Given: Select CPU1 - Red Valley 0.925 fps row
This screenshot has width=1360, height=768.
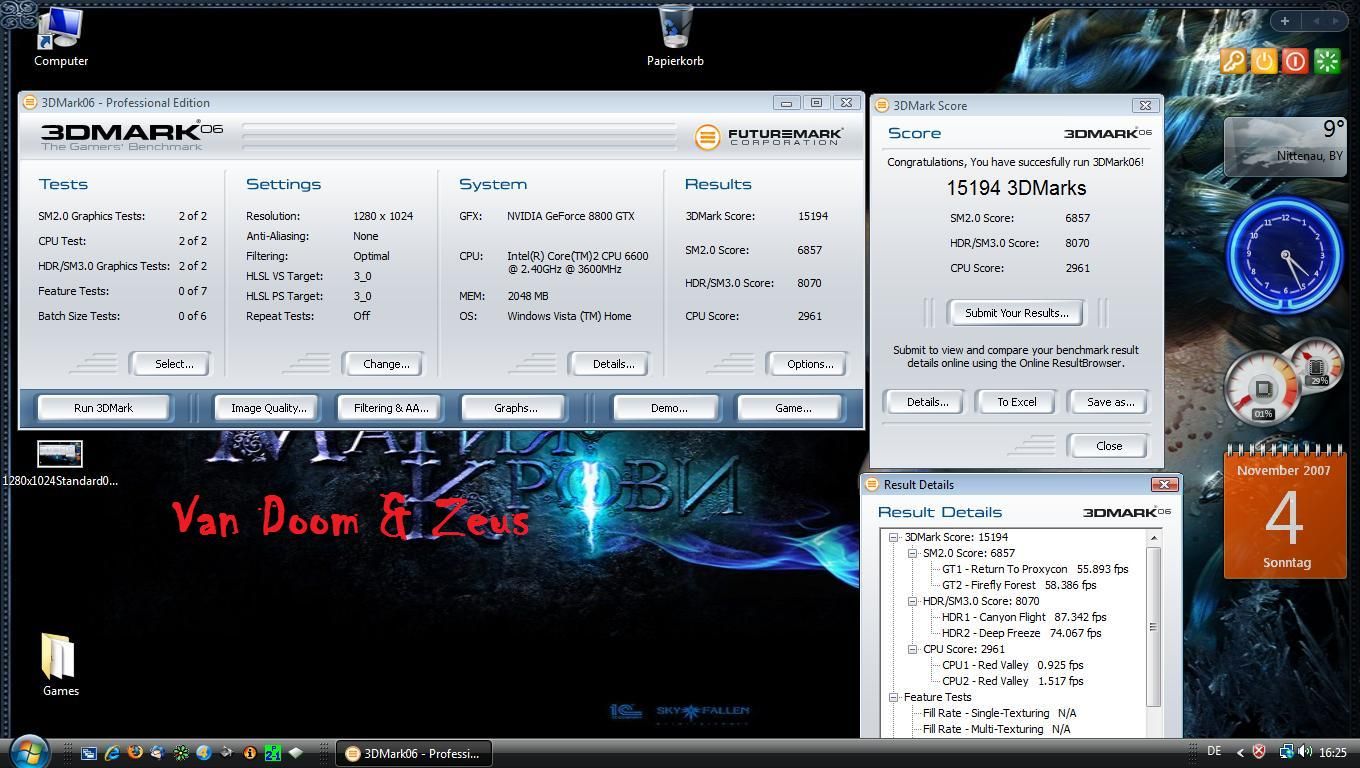Looking at the screenshot, I should [1012, 665].
